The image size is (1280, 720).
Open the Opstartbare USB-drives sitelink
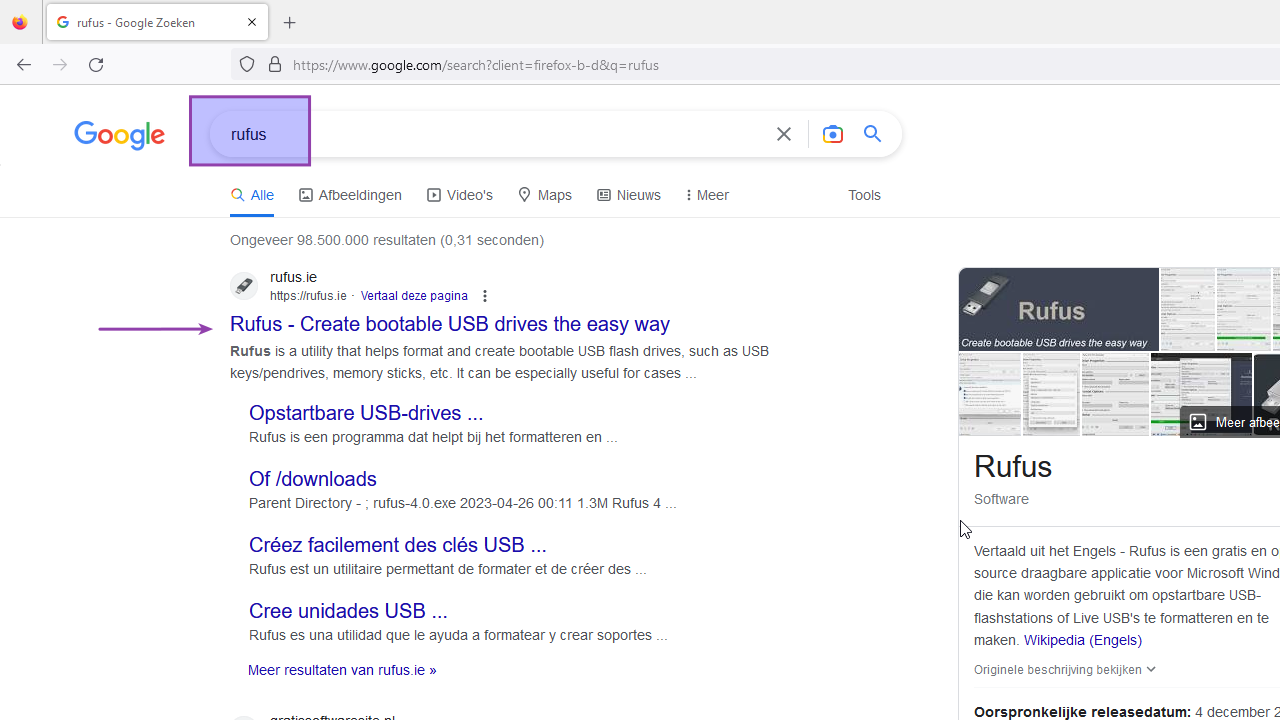tap(366, 413)
